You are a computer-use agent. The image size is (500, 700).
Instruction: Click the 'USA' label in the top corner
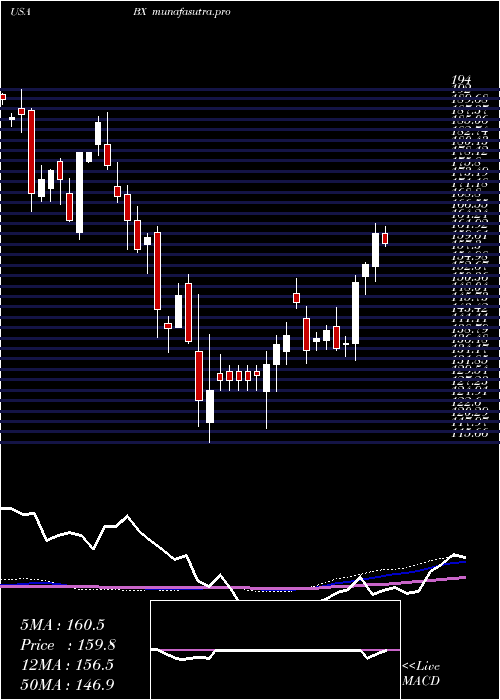tap(20, 12)
